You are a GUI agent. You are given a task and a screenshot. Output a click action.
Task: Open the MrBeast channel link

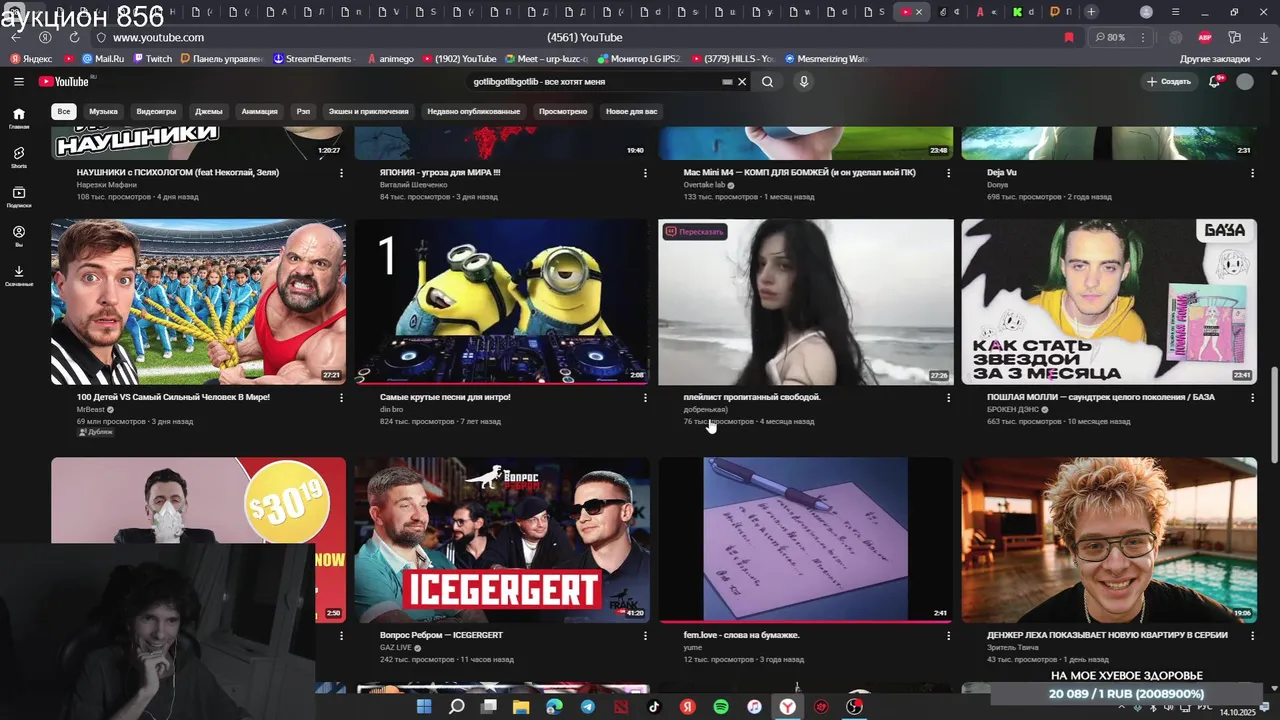90,409
